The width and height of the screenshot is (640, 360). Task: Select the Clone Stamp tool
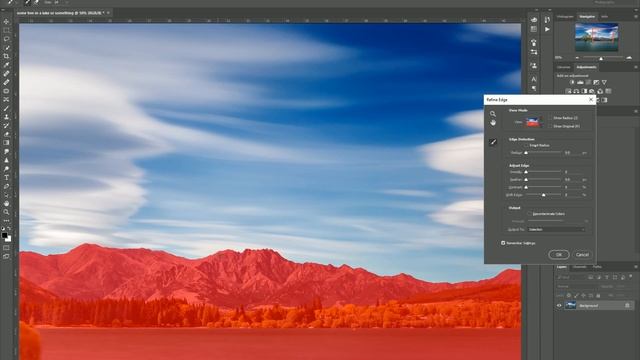6,117
